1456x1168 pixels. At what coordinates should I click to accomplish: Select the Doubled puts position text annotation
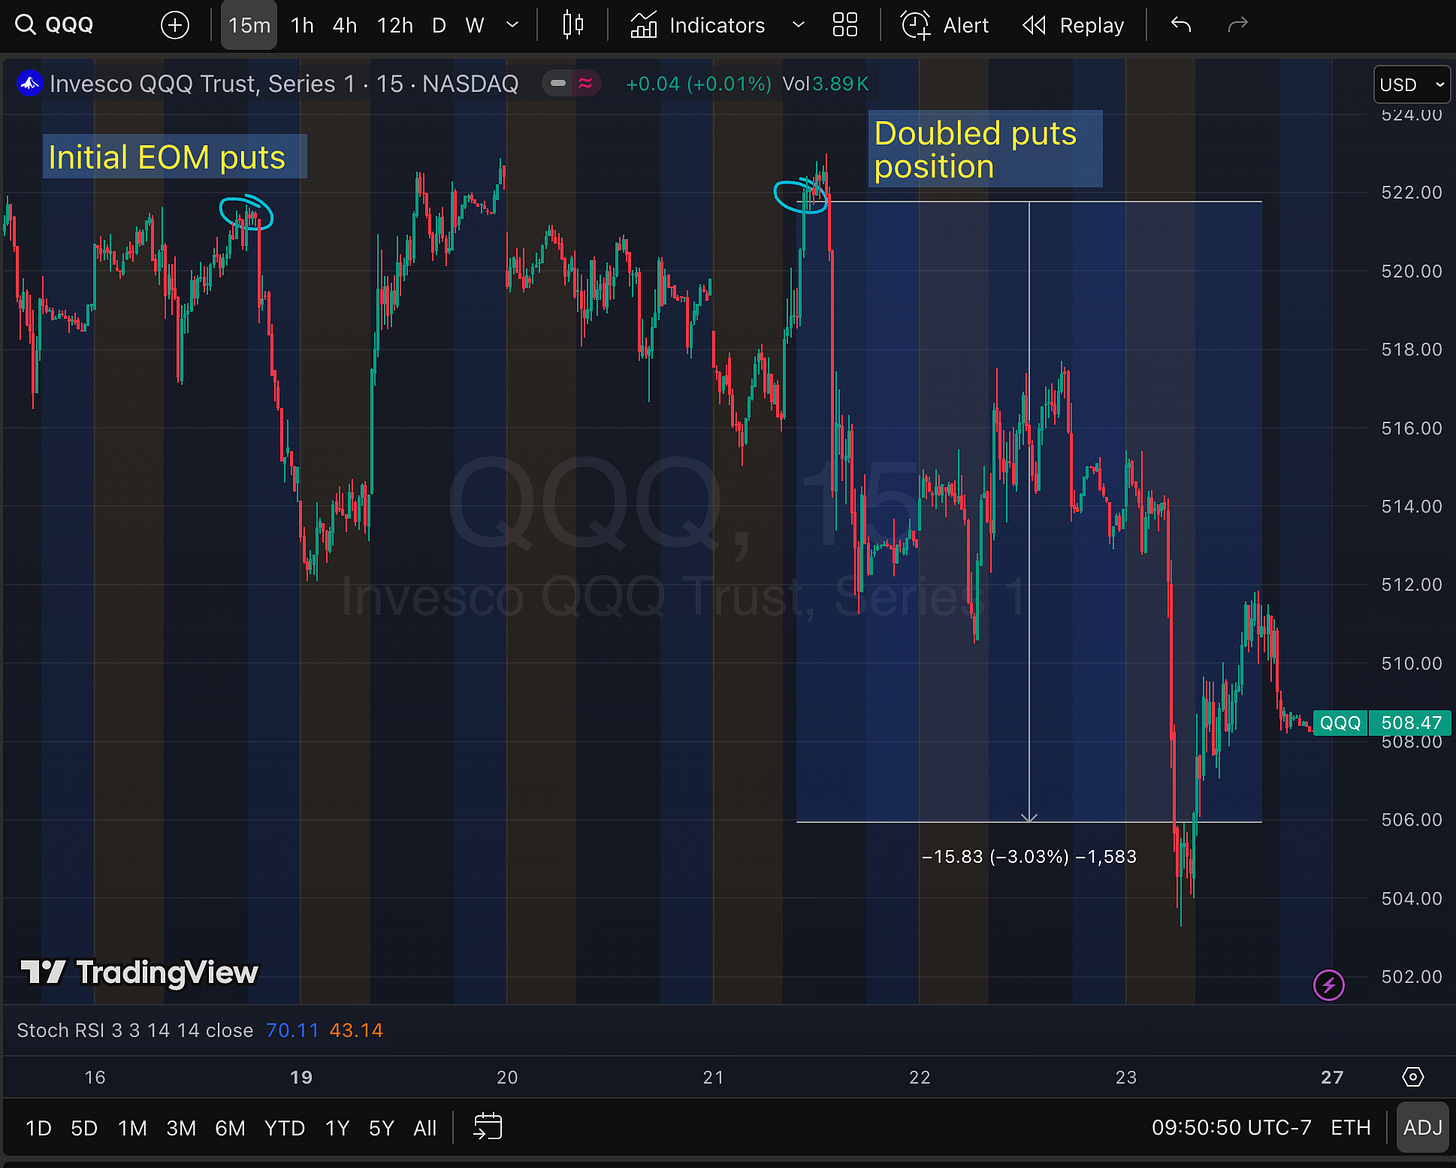985,149
